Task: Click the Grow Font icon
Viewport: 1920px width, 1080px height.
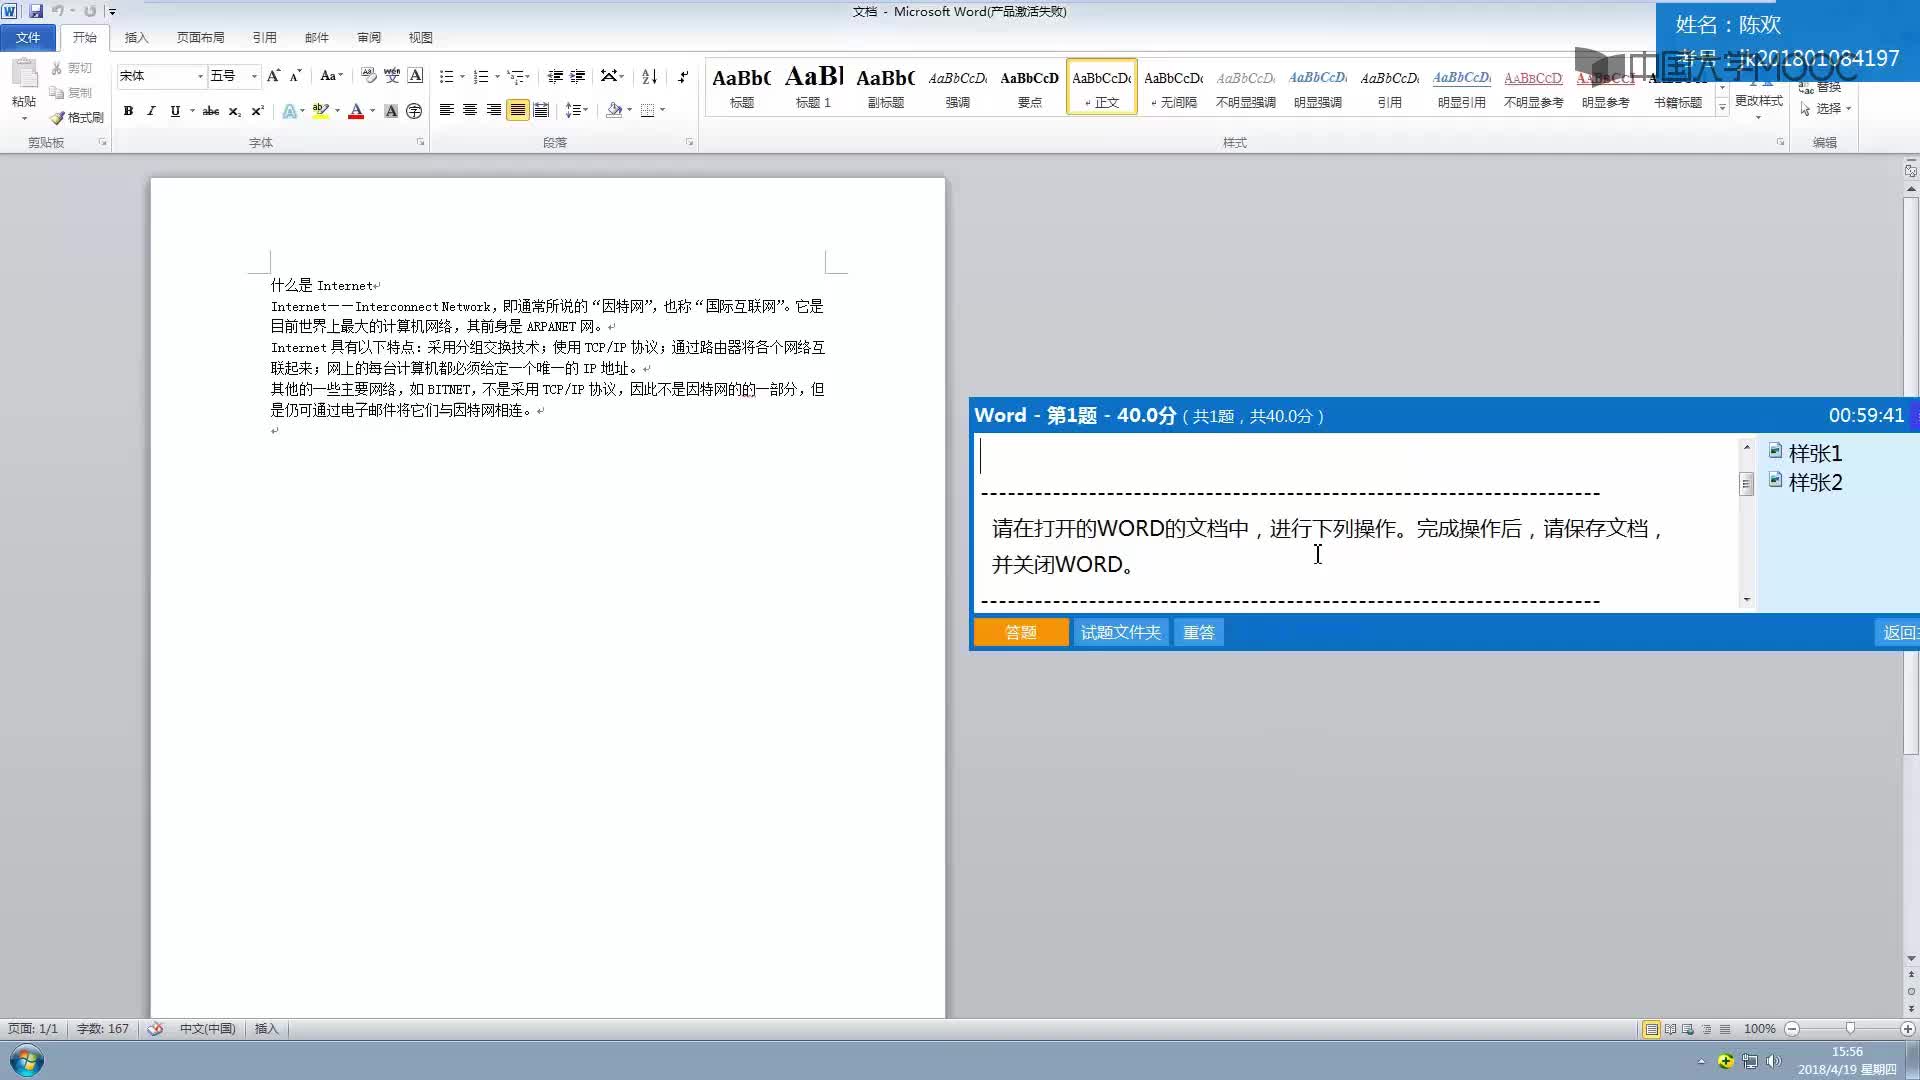Action: click(x=273, y=76)
